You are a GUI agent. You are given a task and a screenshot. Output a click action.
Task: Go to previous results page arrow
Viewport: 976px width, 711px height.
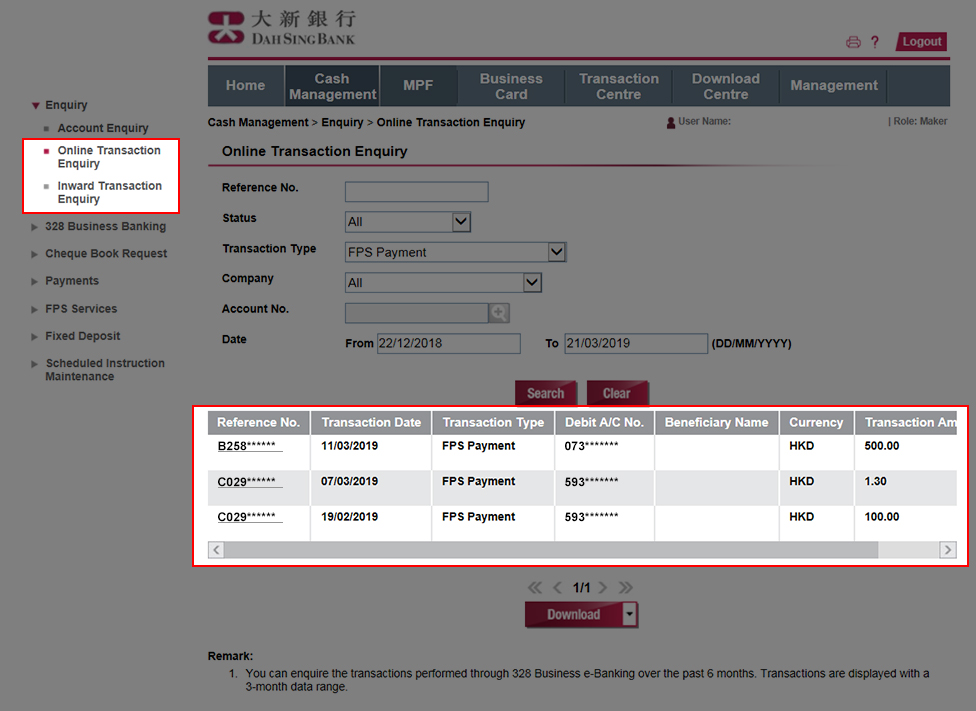tap(557, 587)
